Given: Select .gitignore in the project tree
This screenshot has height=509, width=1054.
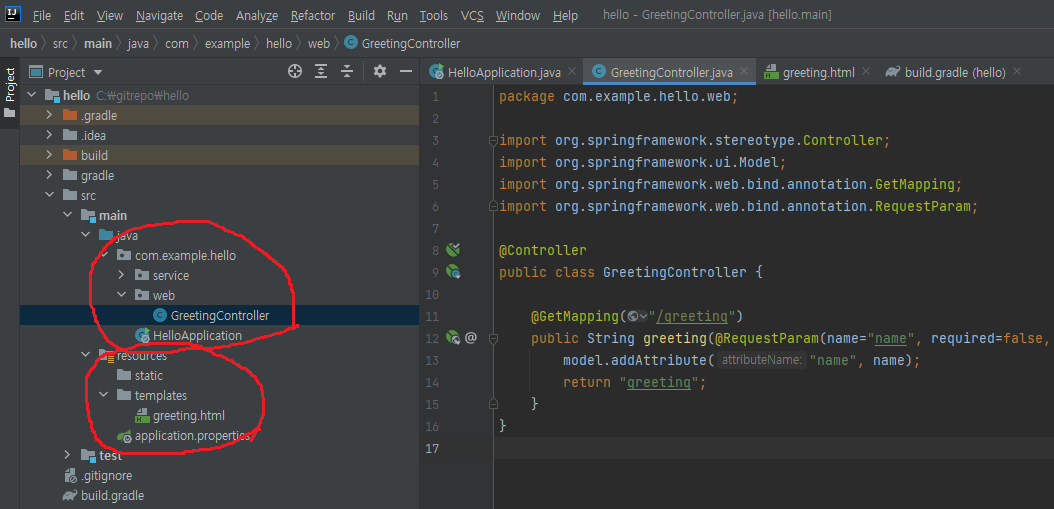Looking at the screenshot, I should click(106, 475).
